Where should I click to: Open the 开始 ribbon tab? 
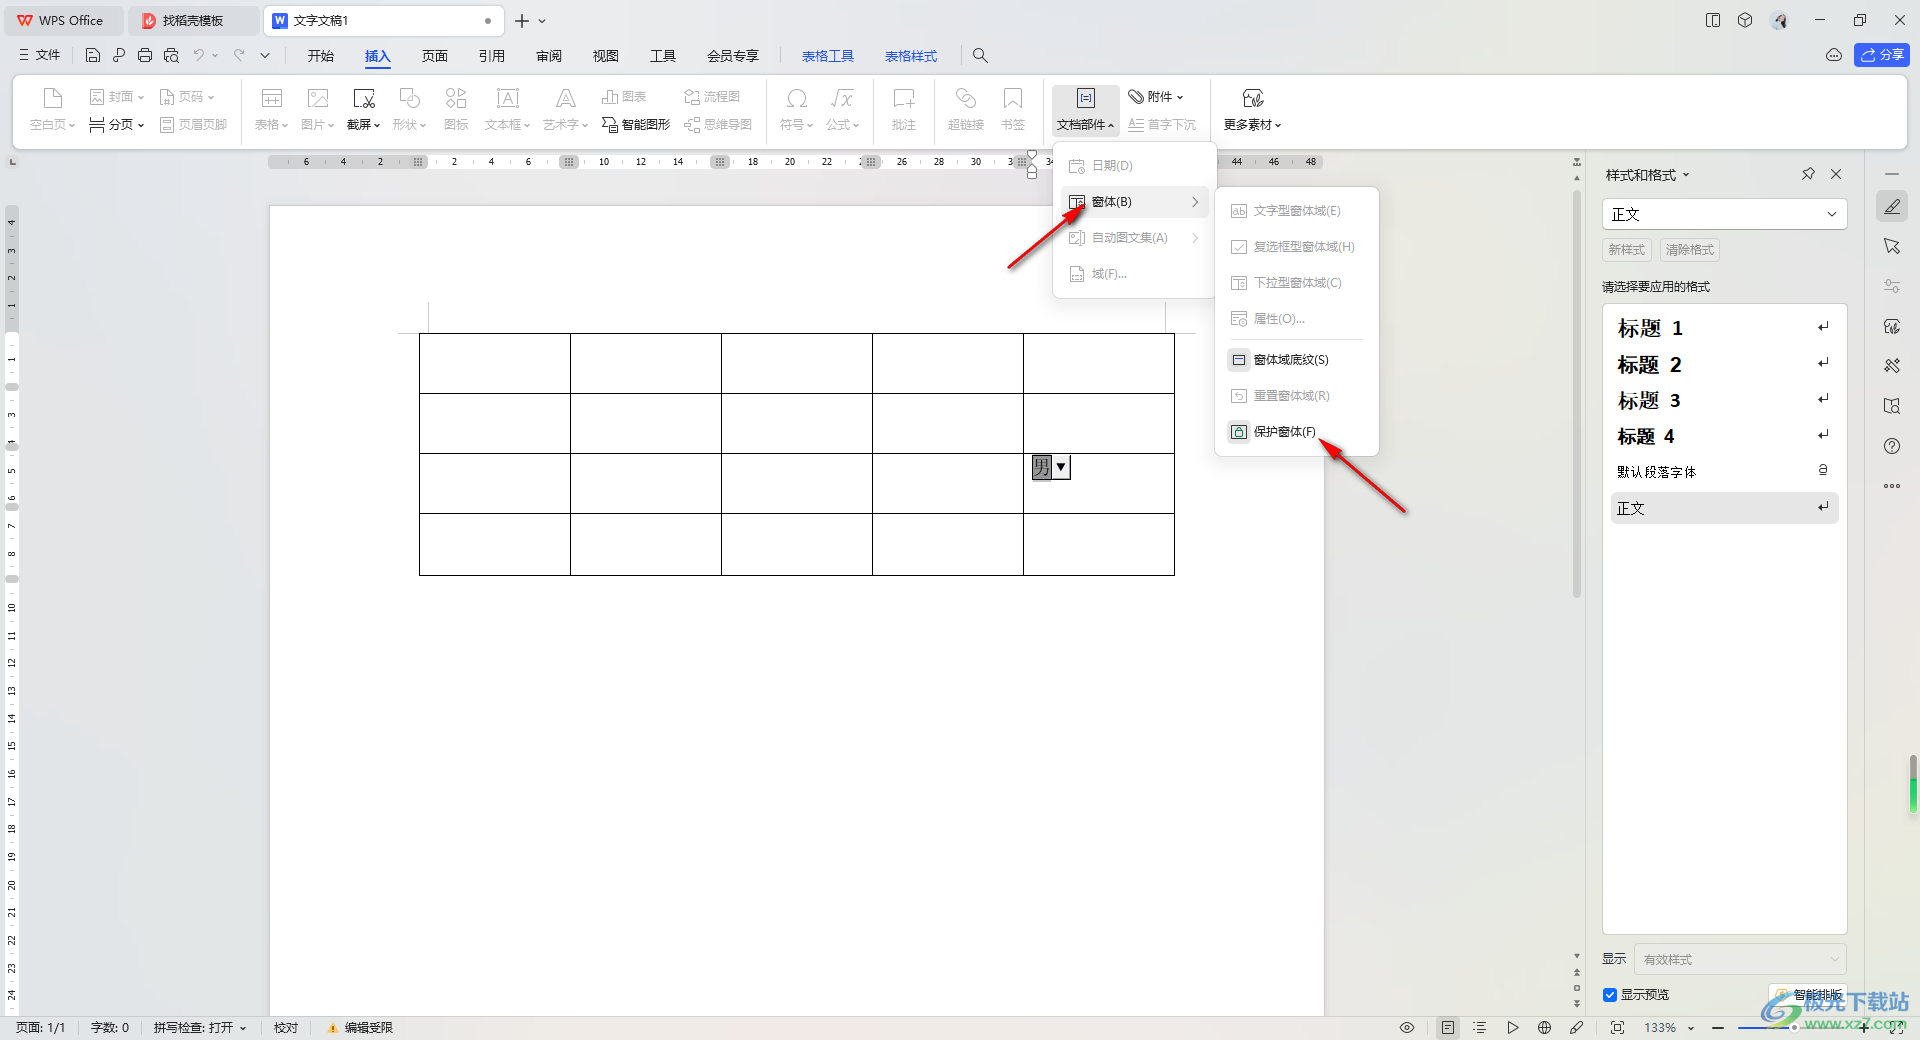pyautogui.click(x=321, y=56)
